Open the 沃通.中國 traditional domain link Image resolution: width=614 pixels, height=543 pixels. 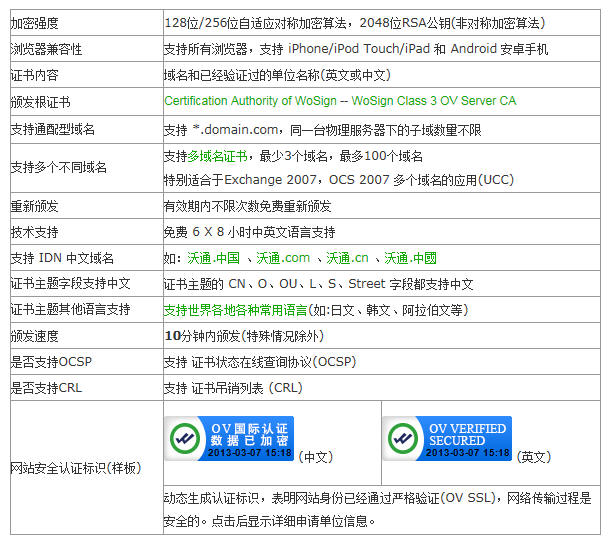tap(410, 258)
